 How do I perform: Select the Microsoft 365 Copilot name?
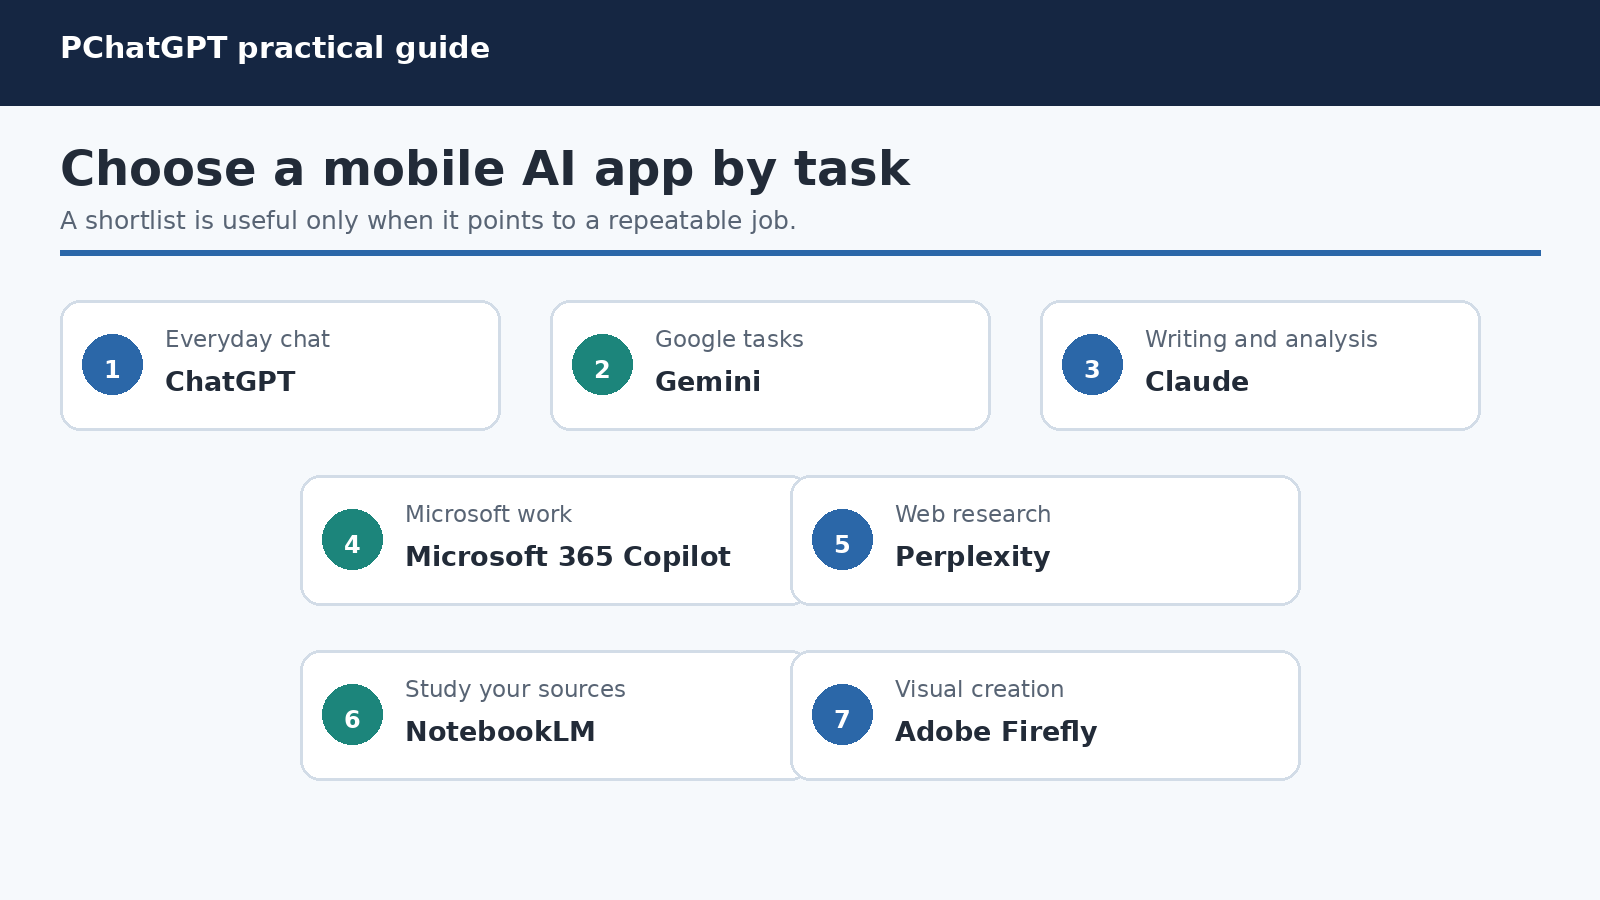(568, 557)
